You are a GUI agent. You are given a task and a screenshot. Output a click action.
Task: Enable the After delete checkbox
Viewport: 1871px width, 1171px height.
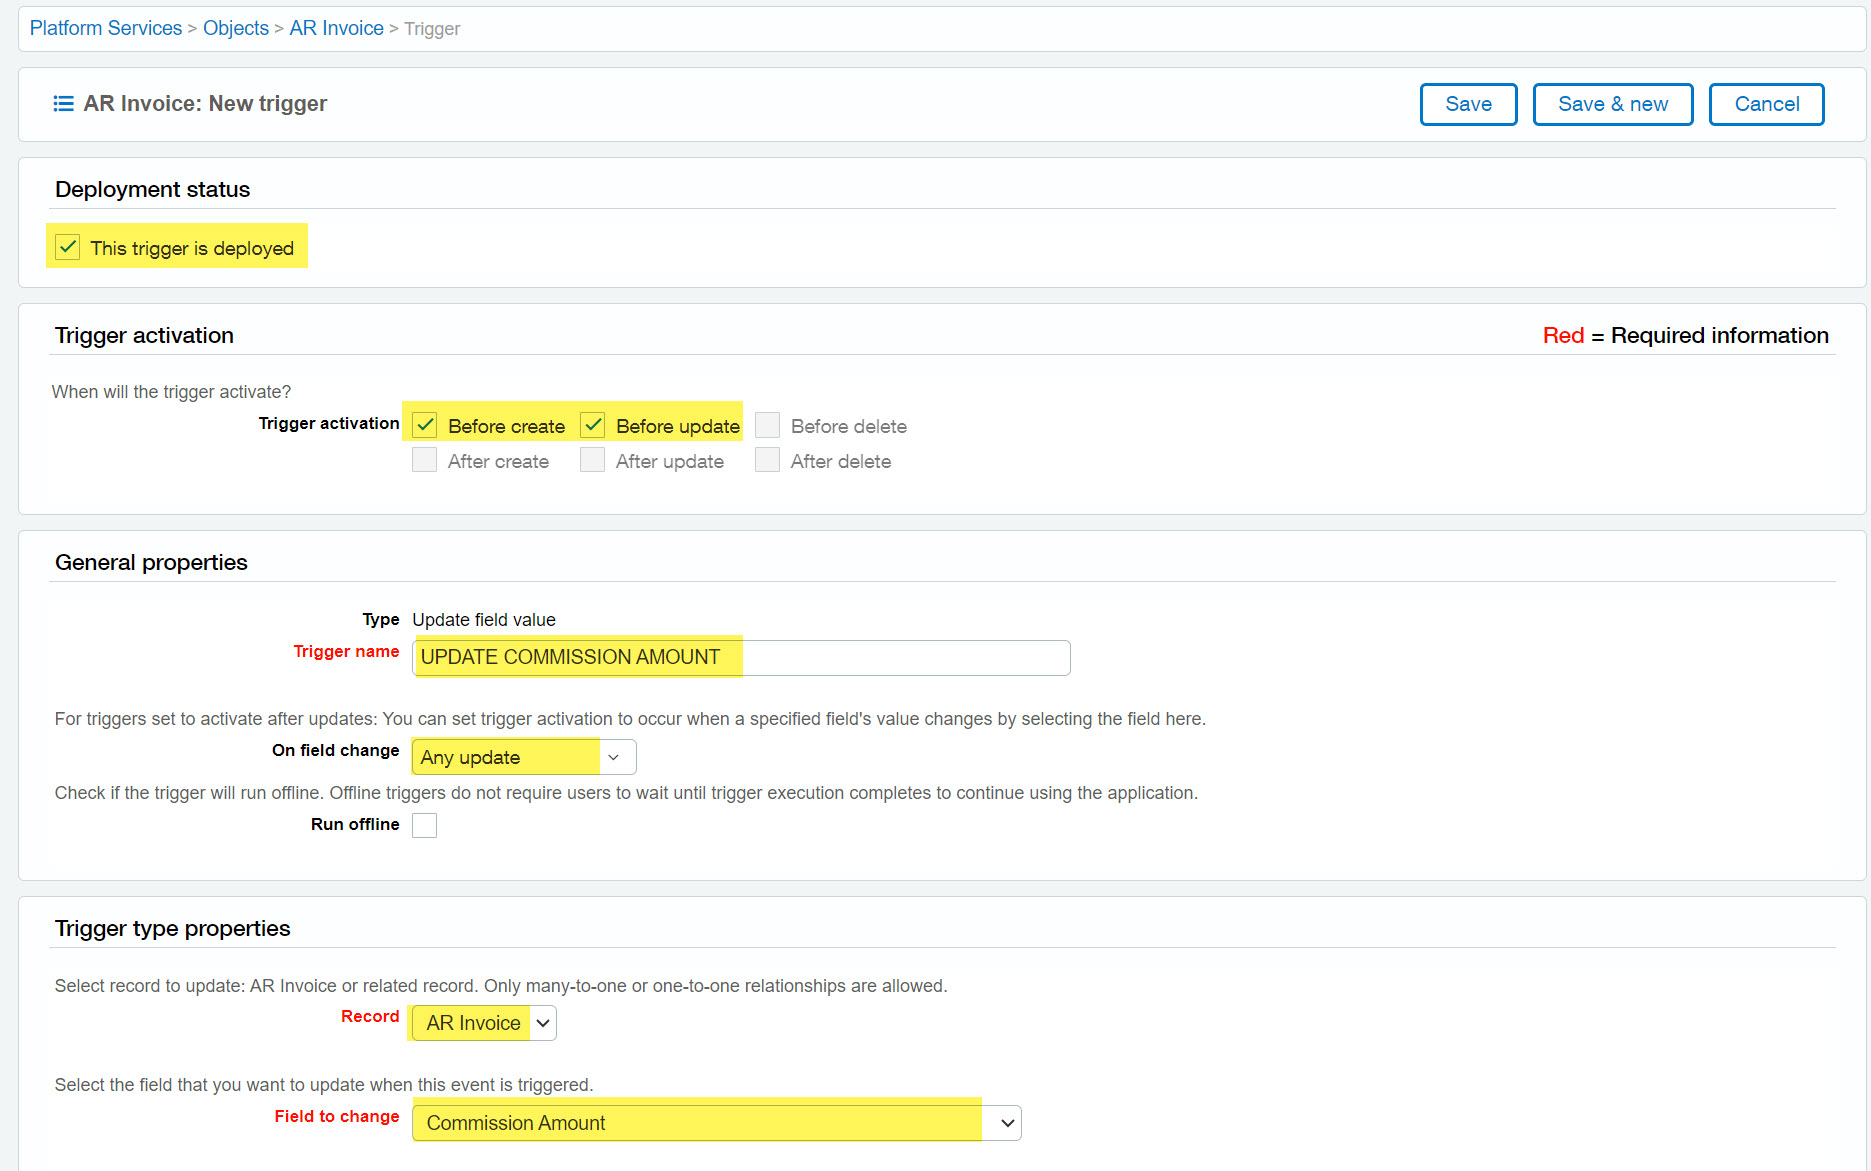point(767,460)
